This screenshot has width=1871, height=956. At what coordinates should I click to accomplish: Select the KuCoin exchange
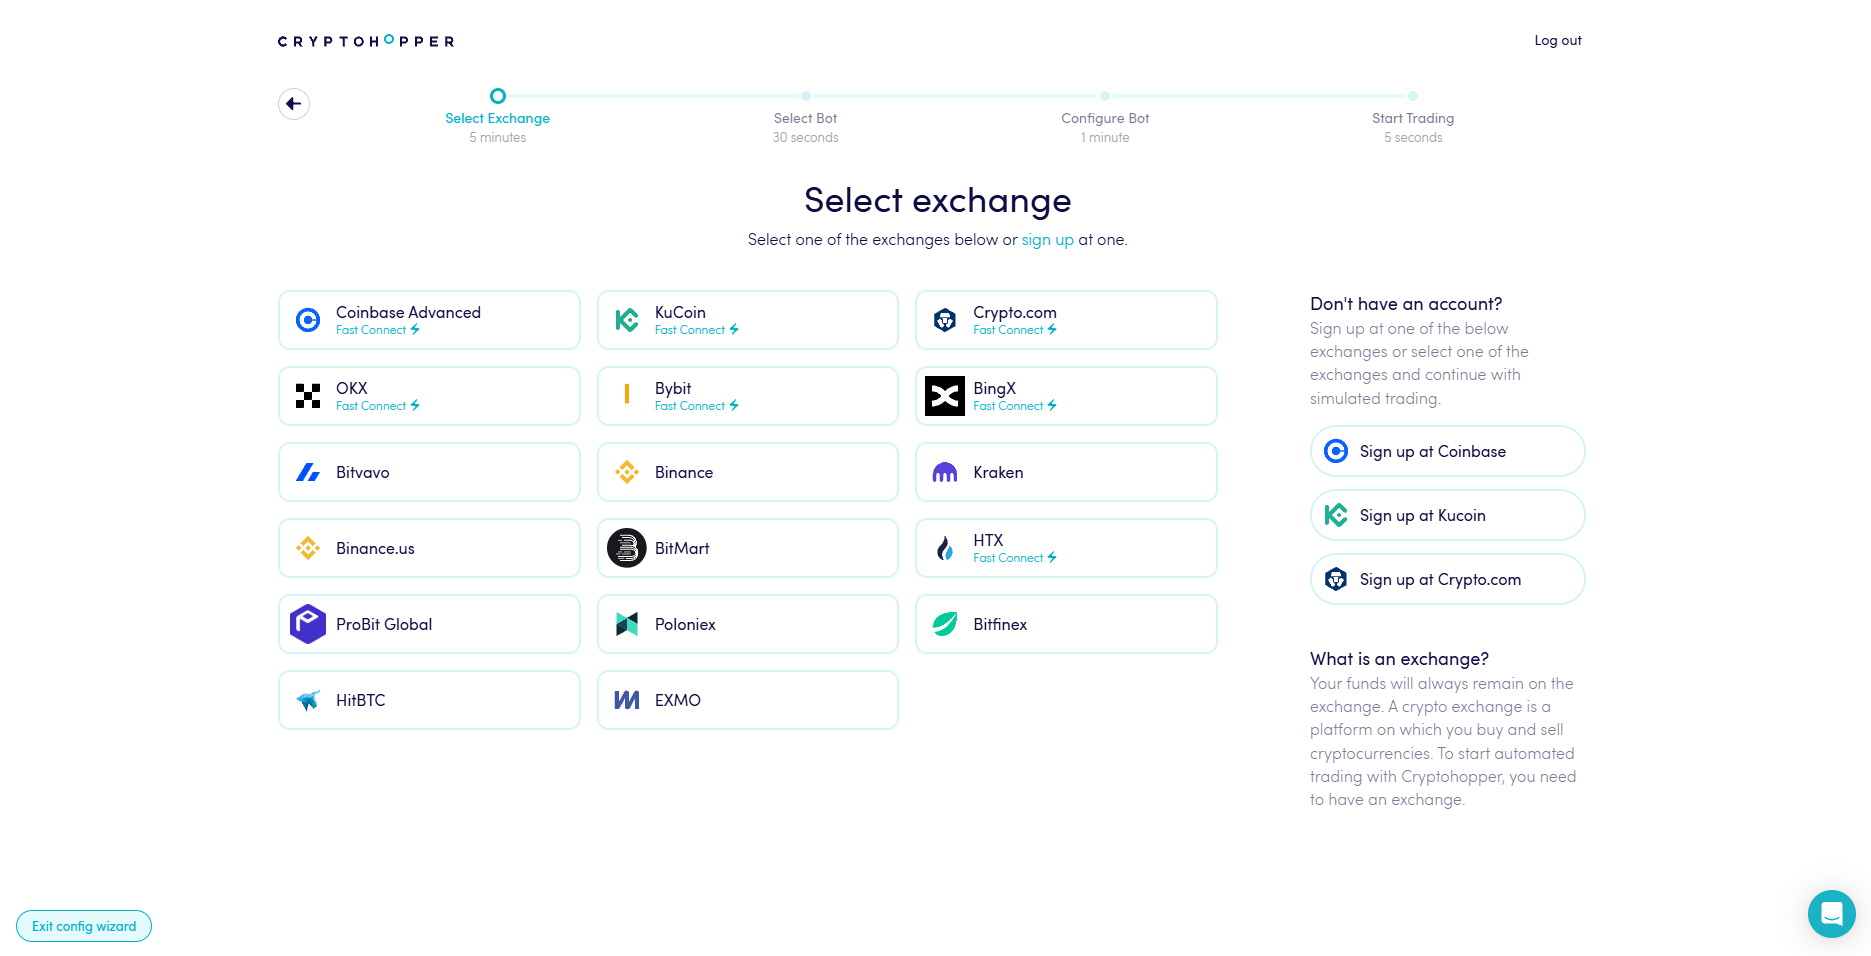tap(748, 320)
